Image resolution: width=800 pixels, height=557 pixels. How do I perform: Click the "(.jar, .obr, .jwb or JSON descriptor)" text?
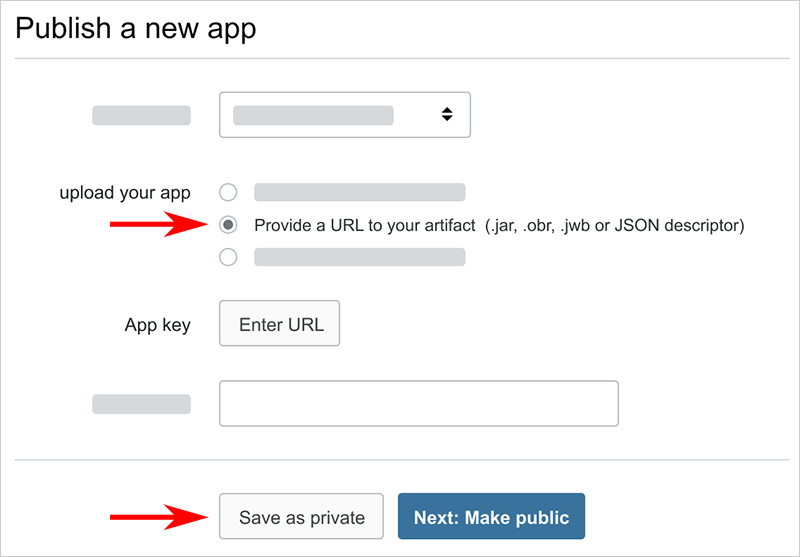click(615, 225)
